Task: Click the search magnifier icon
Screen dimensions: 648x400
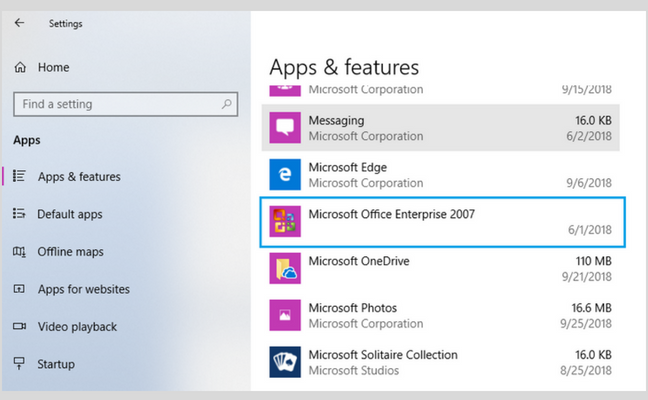Action: pos(226,104)
